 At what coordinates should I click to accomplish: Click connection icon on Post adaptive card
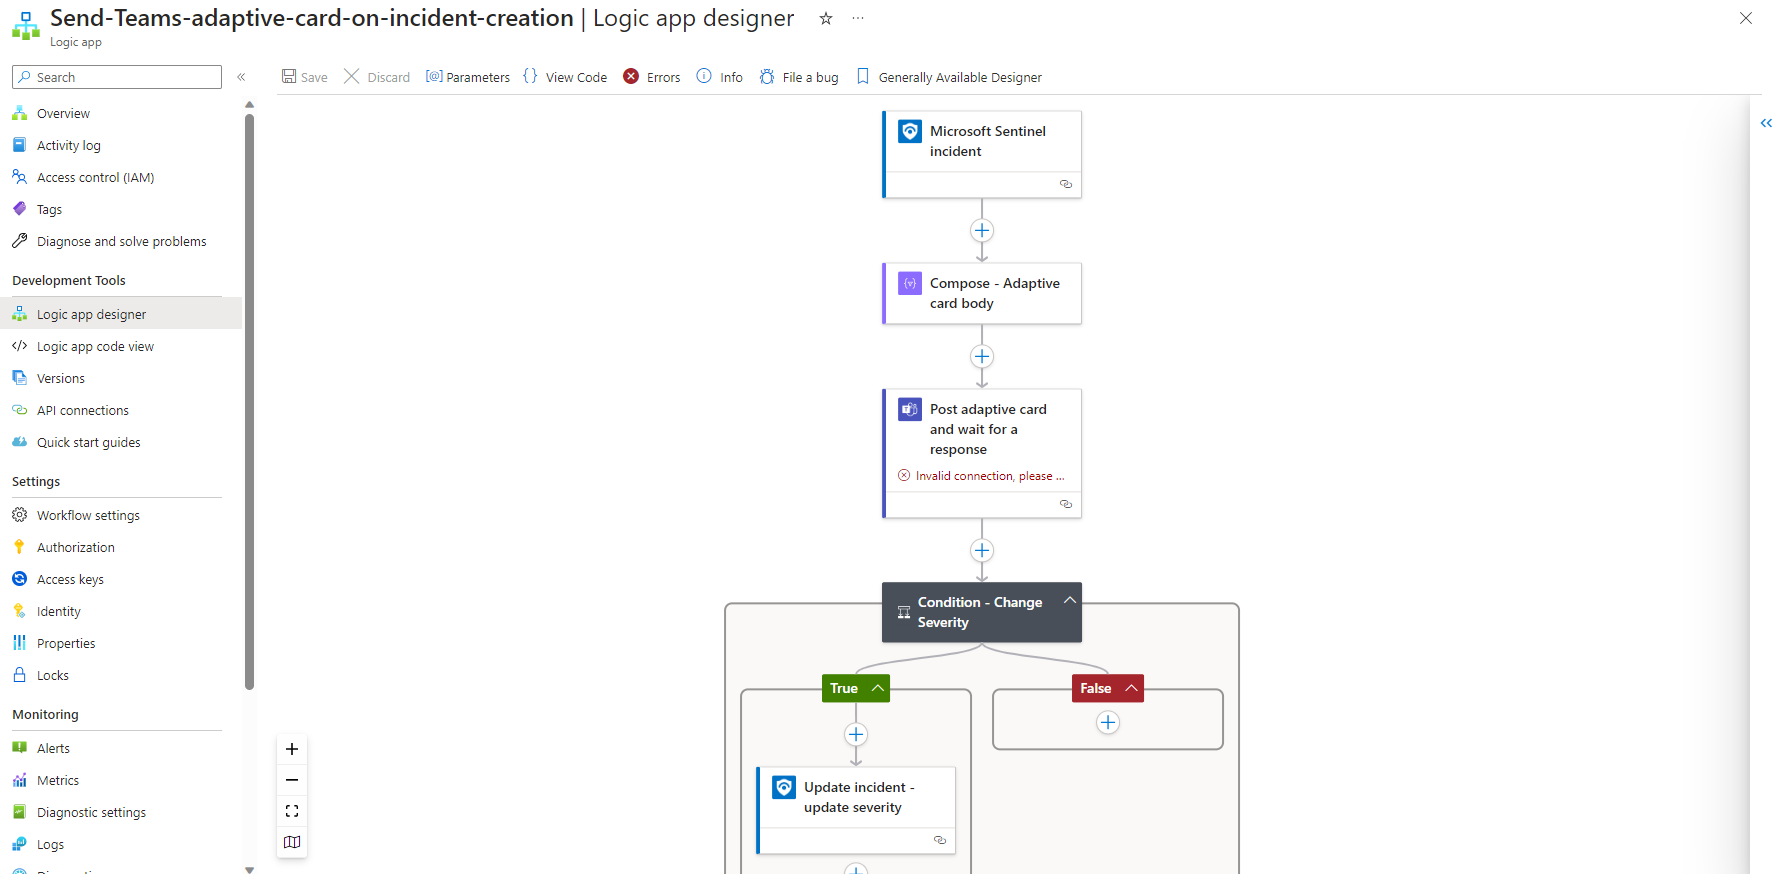pos(1066,504)
